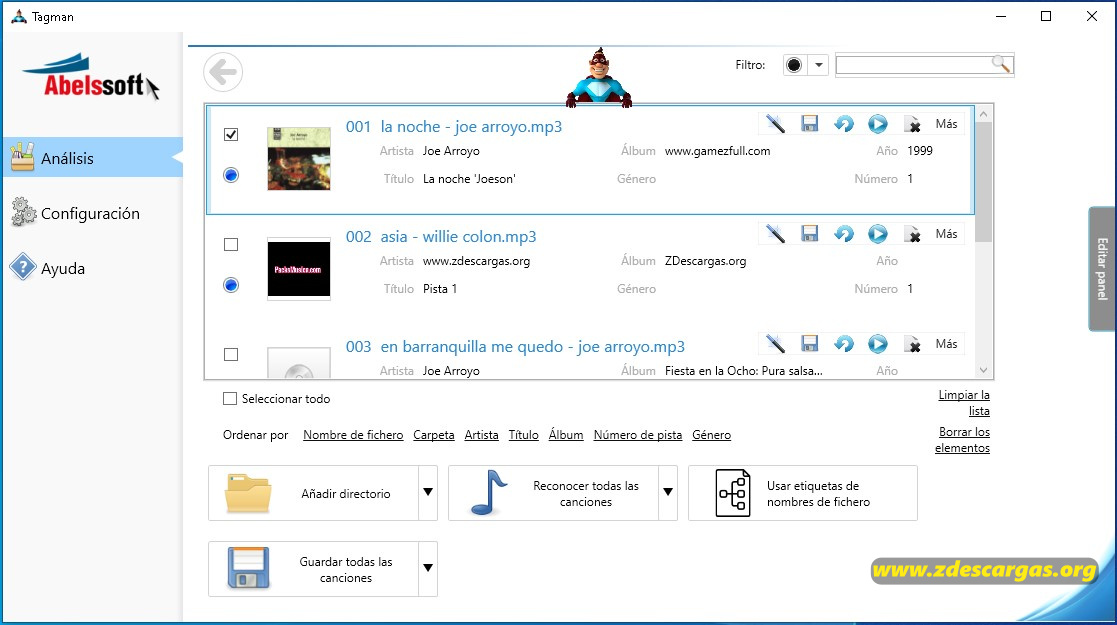Expand Guardar todas las canciones dropdown arrow
Viewport: 1117px width, 625px height.
pyautogui.click(x=428, y=569)
